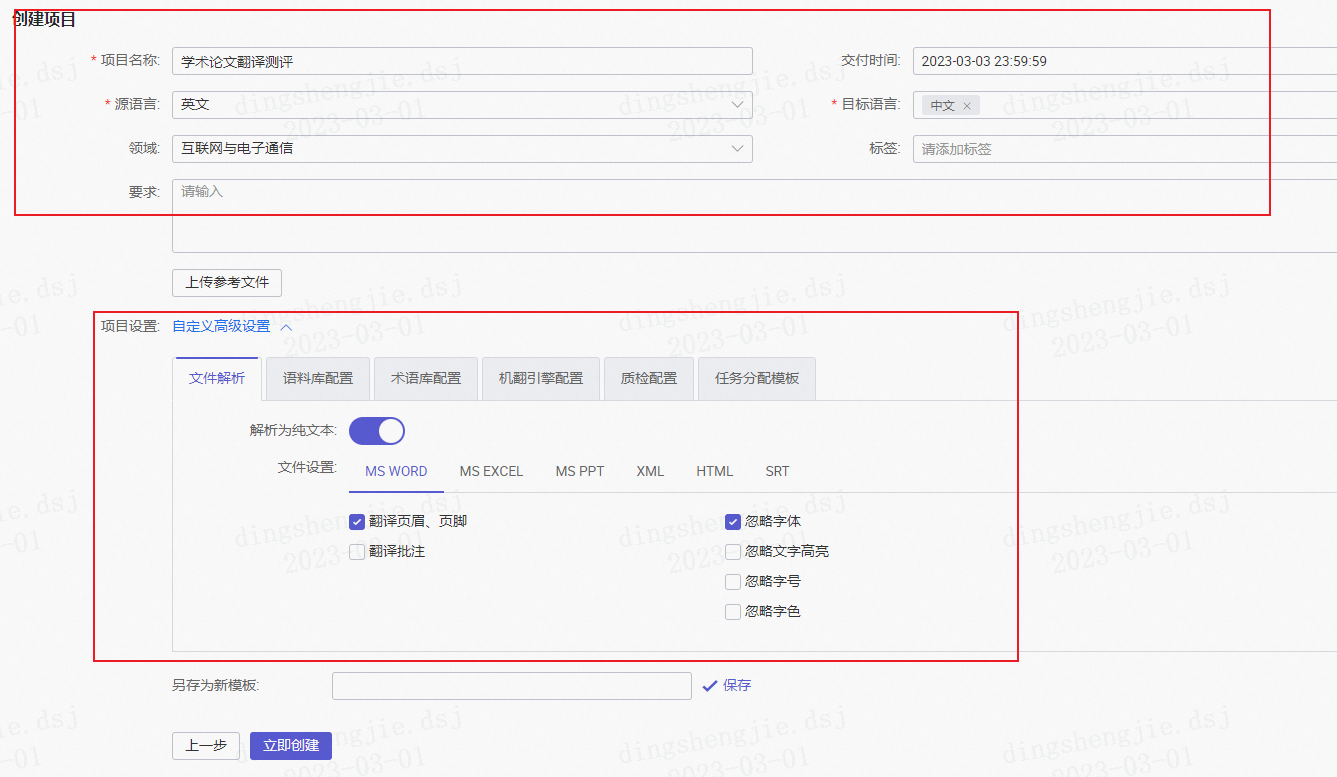1337x777 pixels.
Task: Uncheck the 忽略字体 option
Action: tap(732, 521)
